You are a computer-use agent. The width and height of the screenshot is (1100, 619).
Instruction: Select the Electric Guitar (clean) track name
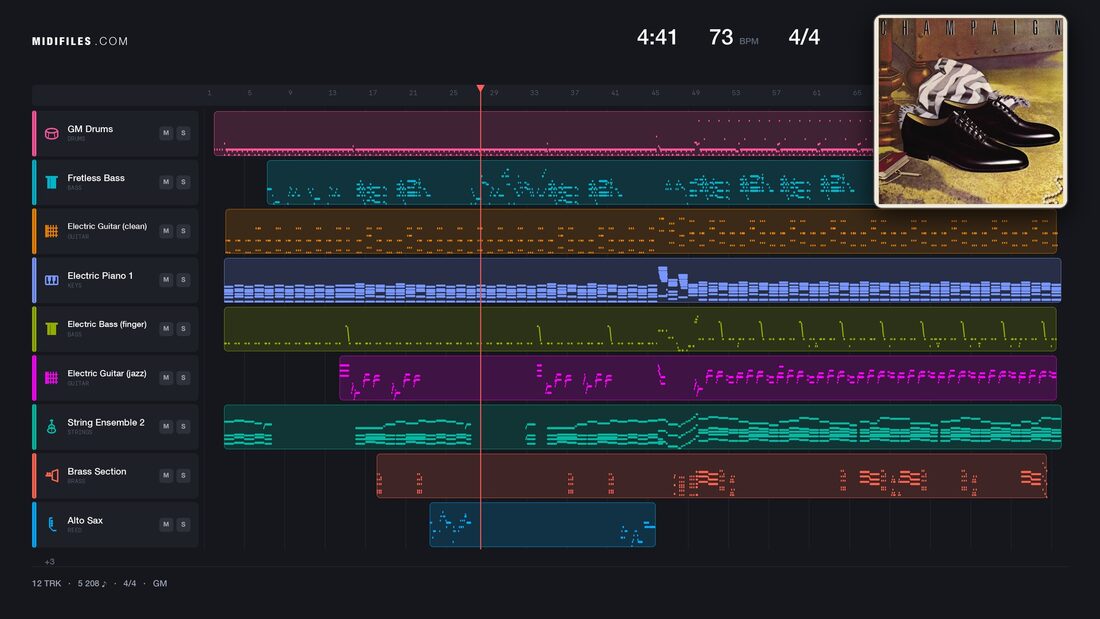[107, 227]
